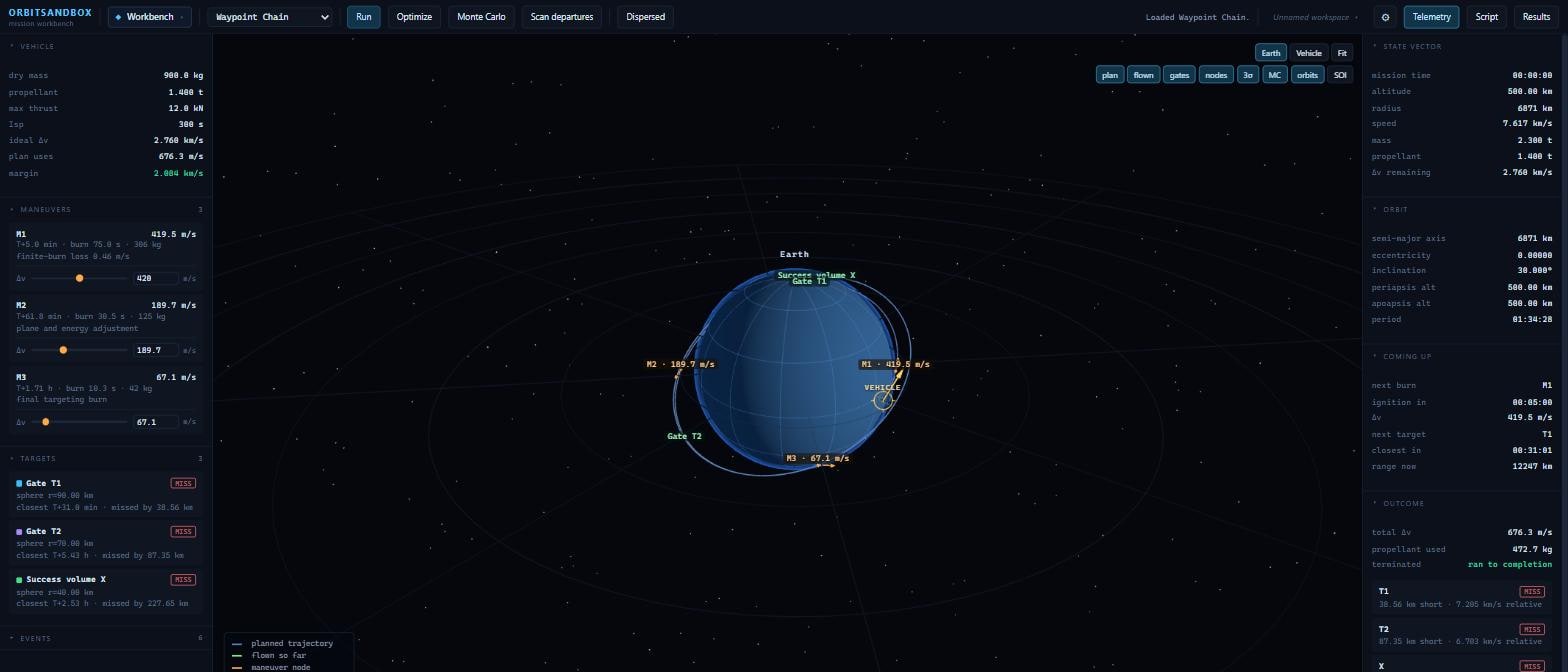Click the Optimize button
This screenshot has width=1568, height=672.
coord(414,17)
